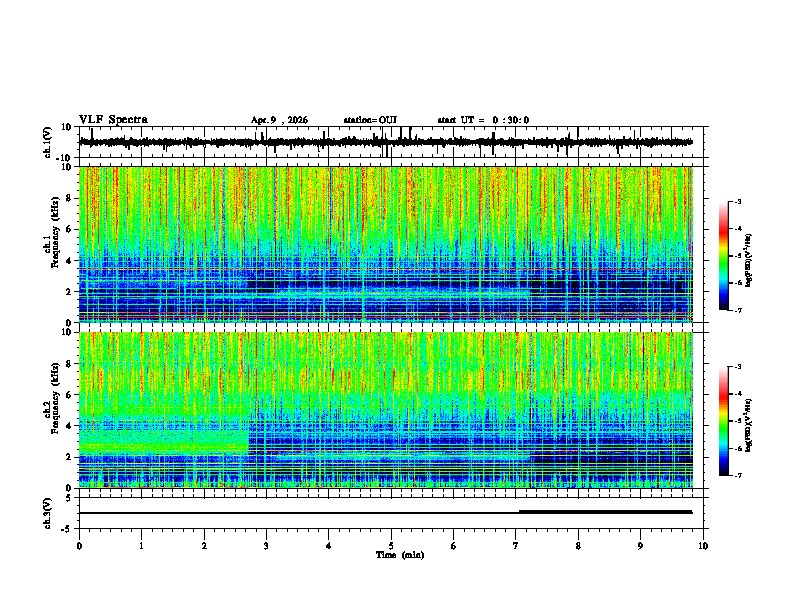The image size is (792, 612).
Task: Click time axis tick label "4"
Action: (x=329, y=546)
